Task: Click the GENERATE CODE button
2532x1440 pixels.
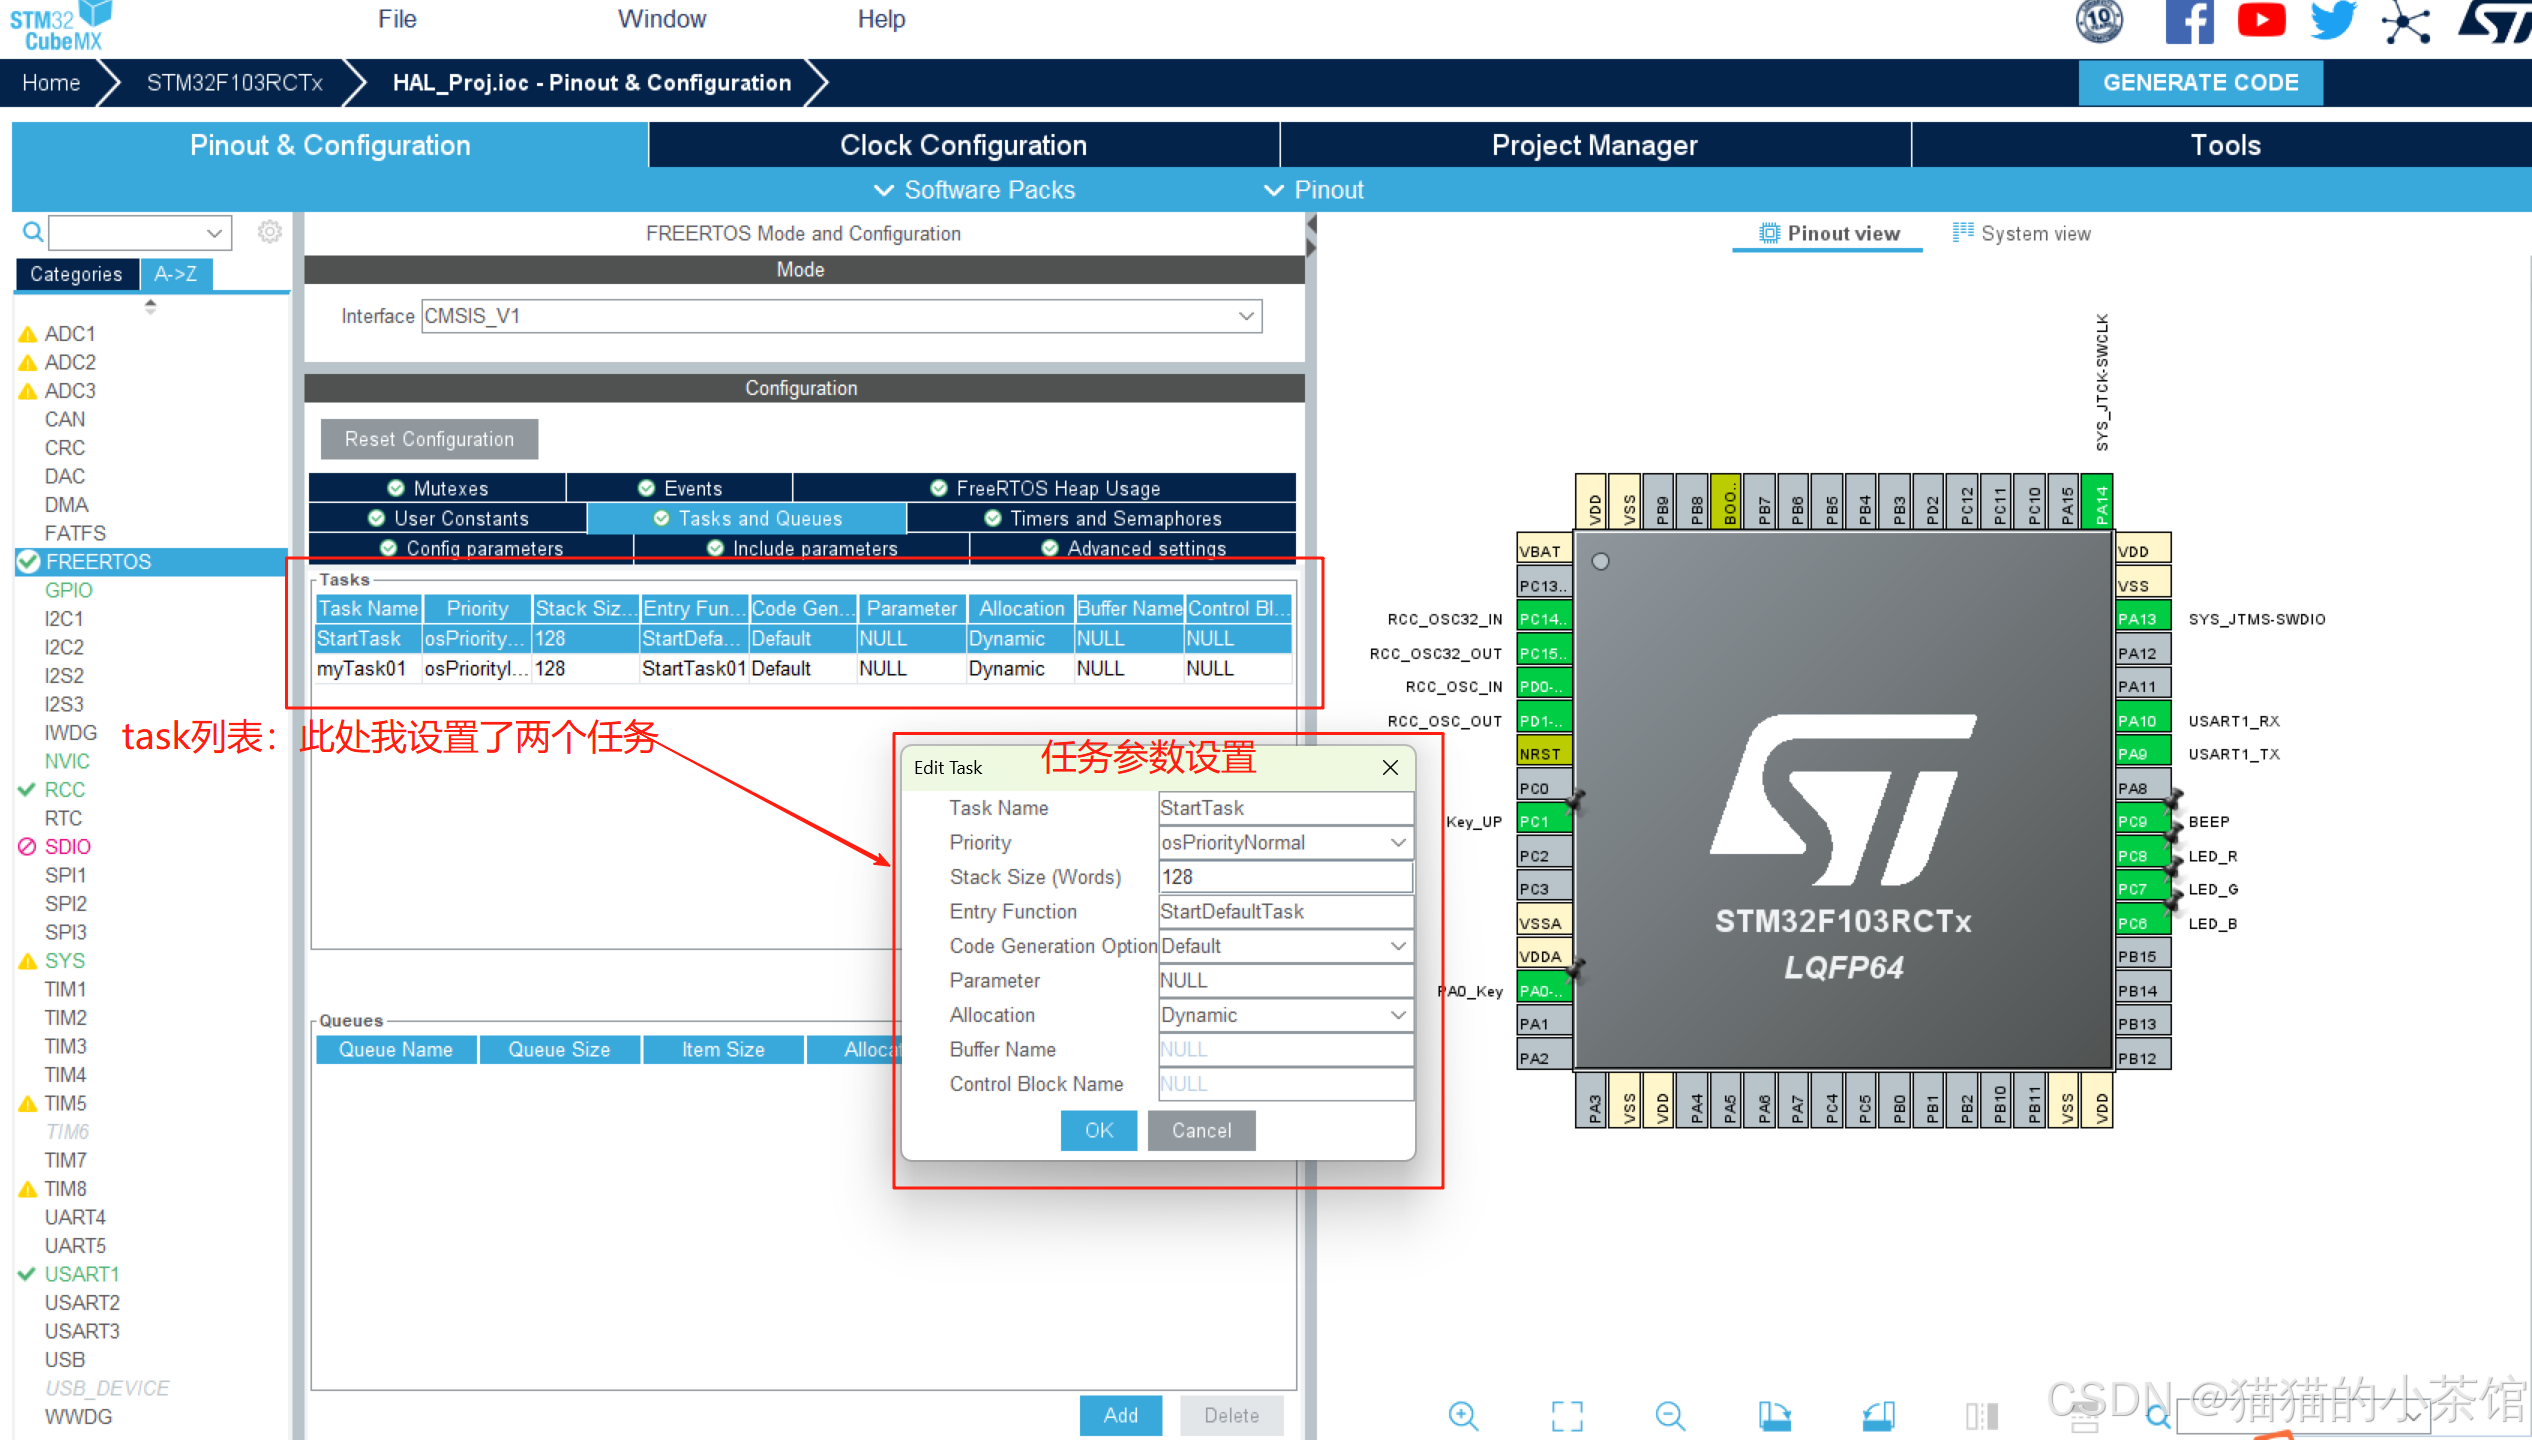Action: pos(2201,83)
